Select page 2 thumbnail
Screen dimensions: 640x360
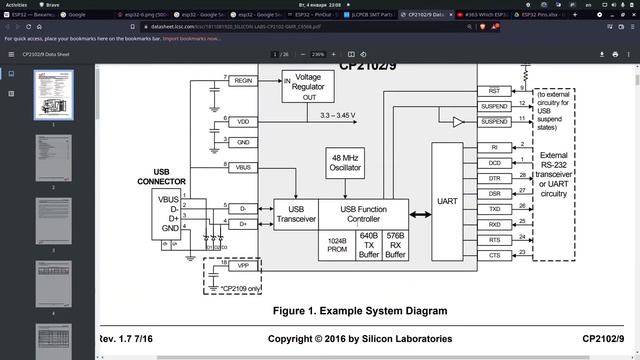[x=53, y=158]
